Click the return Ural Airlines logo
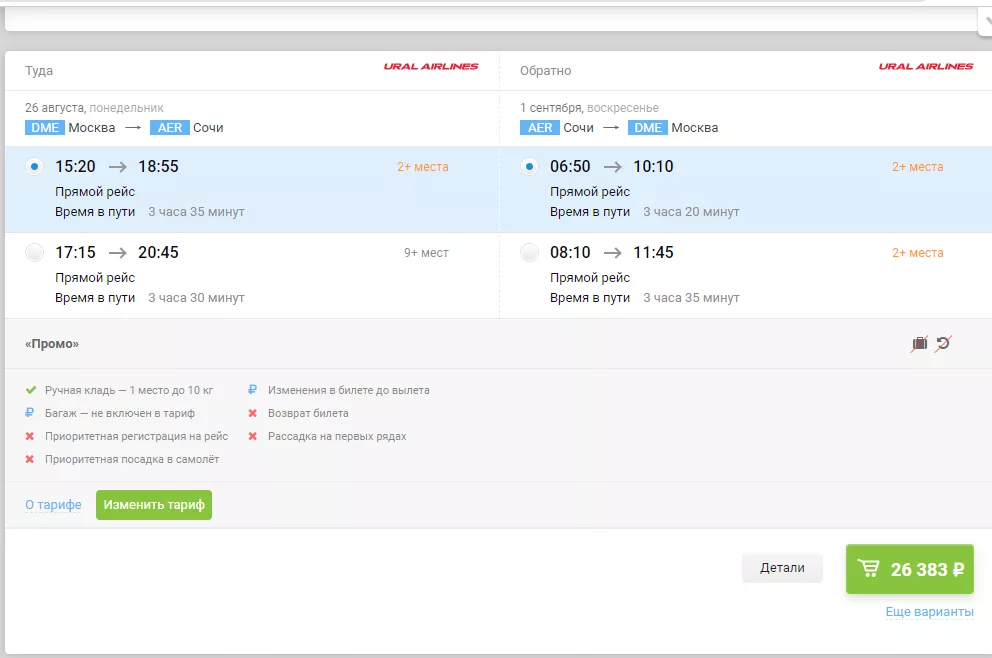 pos(925,67)
